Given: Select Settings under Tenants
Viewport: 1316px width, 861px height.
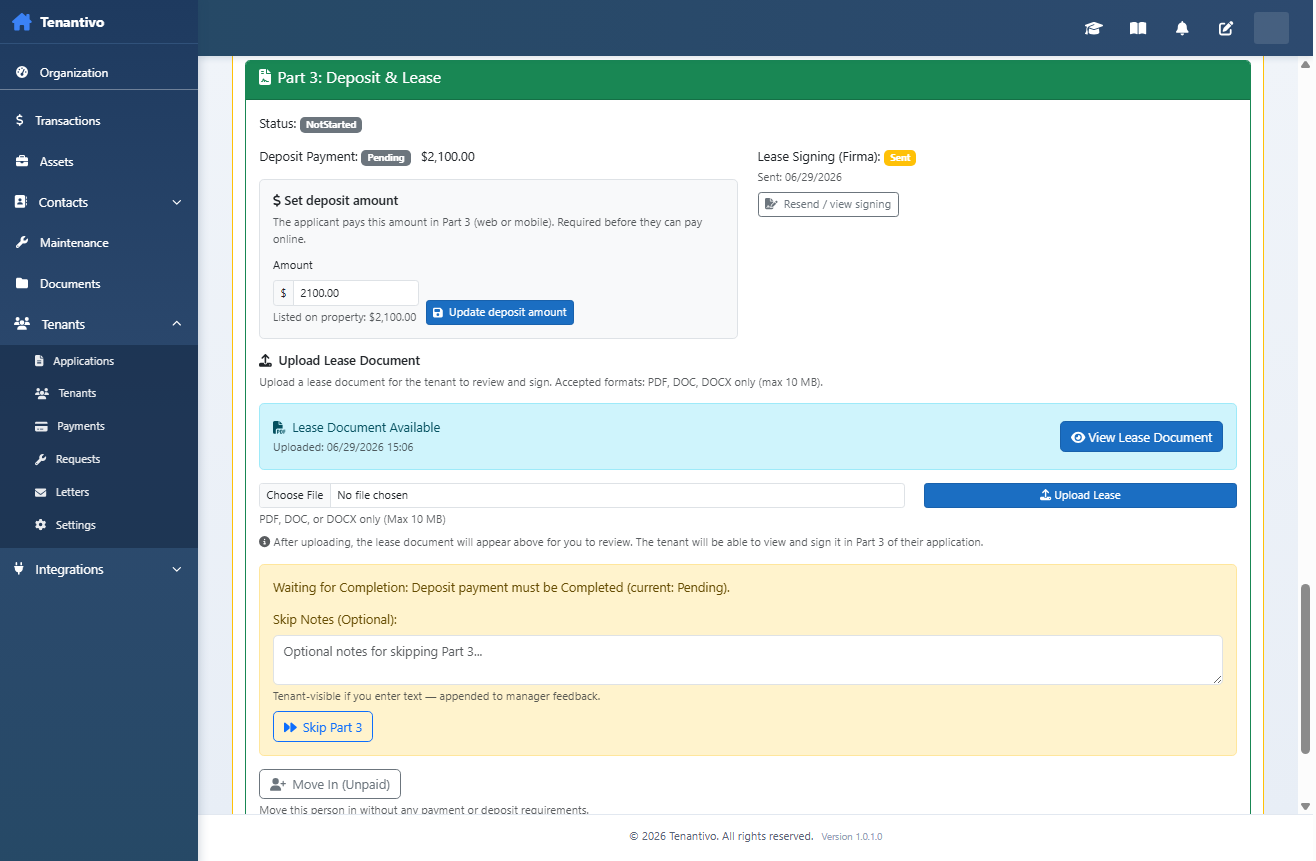Looking at the screenshot, I should (x=99, y=525).
